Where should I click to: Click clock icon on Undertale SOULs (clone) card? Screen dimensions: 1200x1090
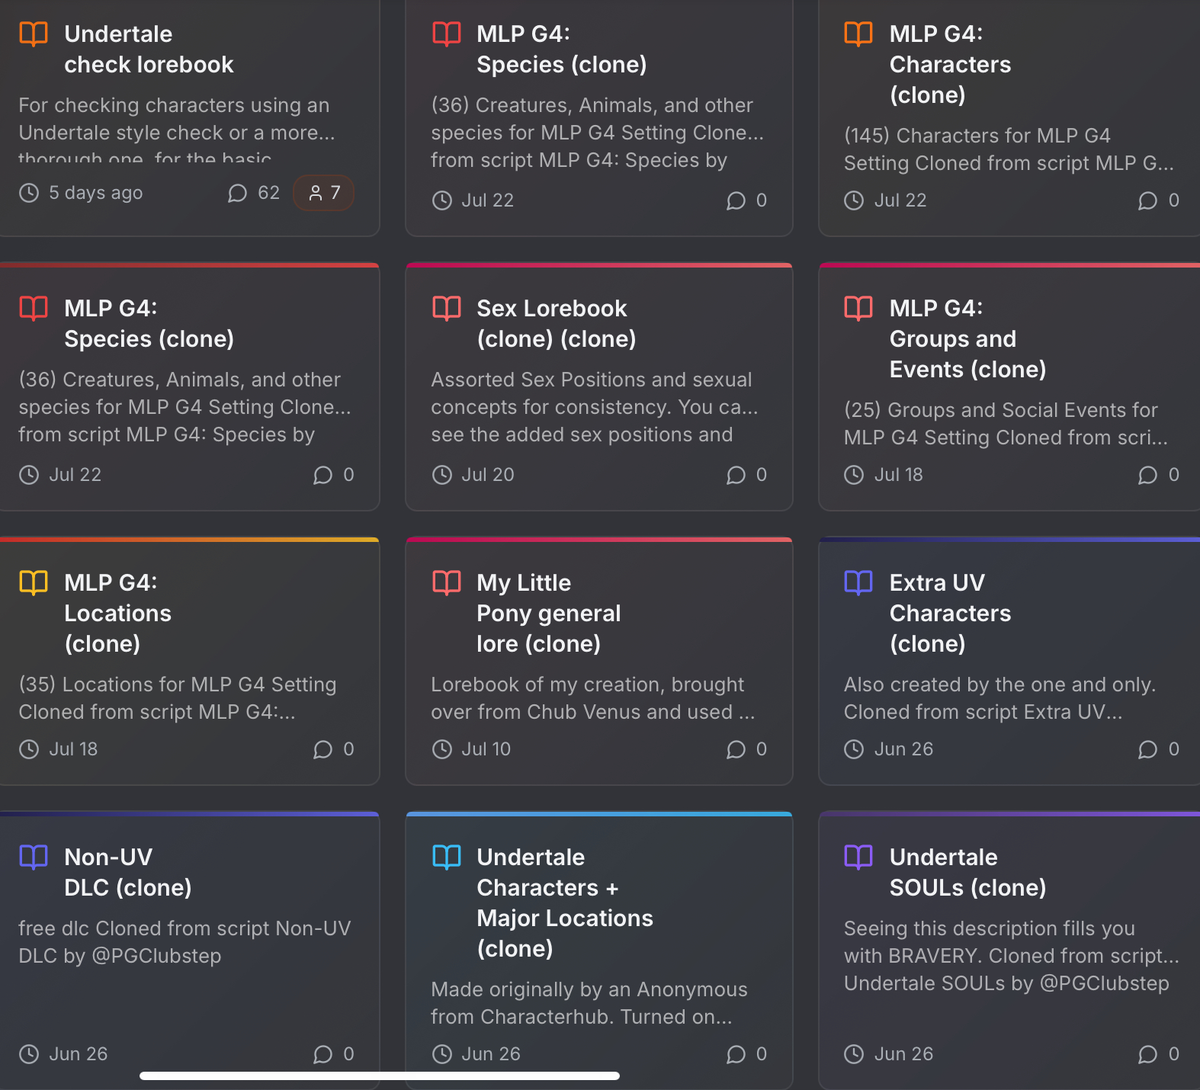pyautogui.click(x=854, y=1054)
